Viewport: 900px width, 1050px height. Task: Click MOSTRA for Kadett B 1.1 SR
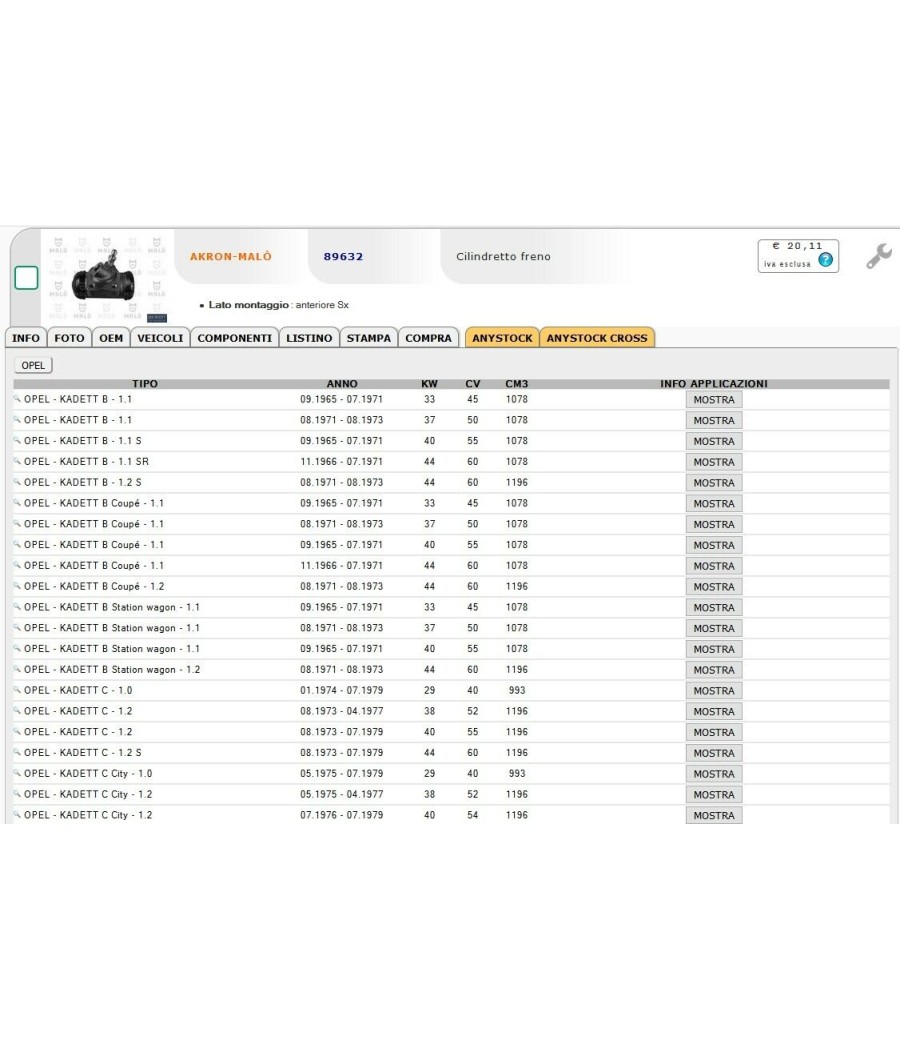714,462
